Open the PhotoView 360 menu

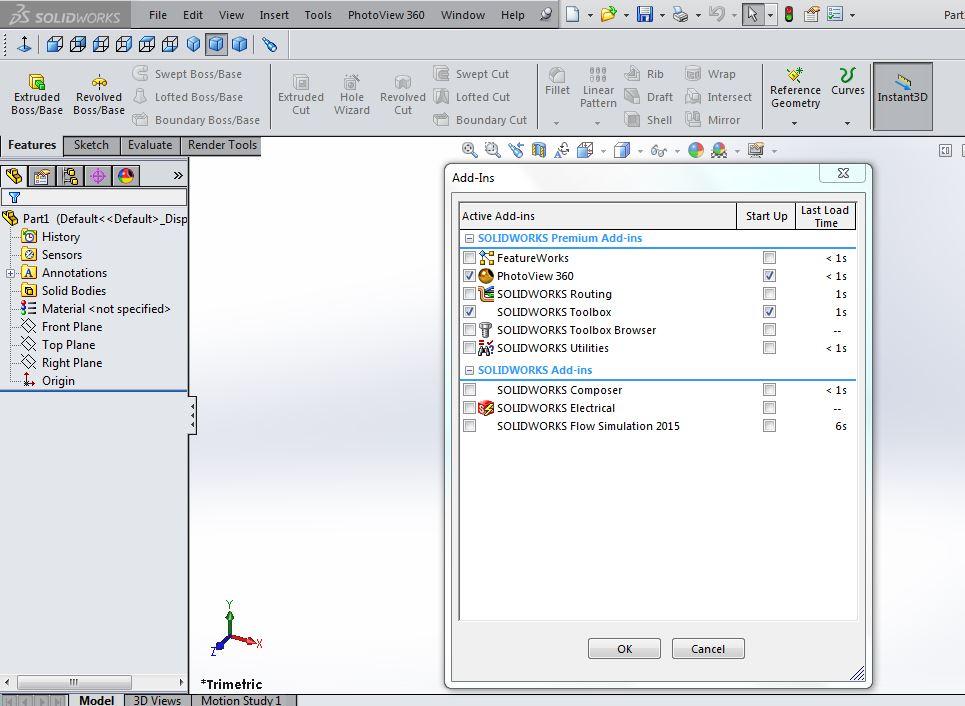pyautogui.click(x=386, y=15)
